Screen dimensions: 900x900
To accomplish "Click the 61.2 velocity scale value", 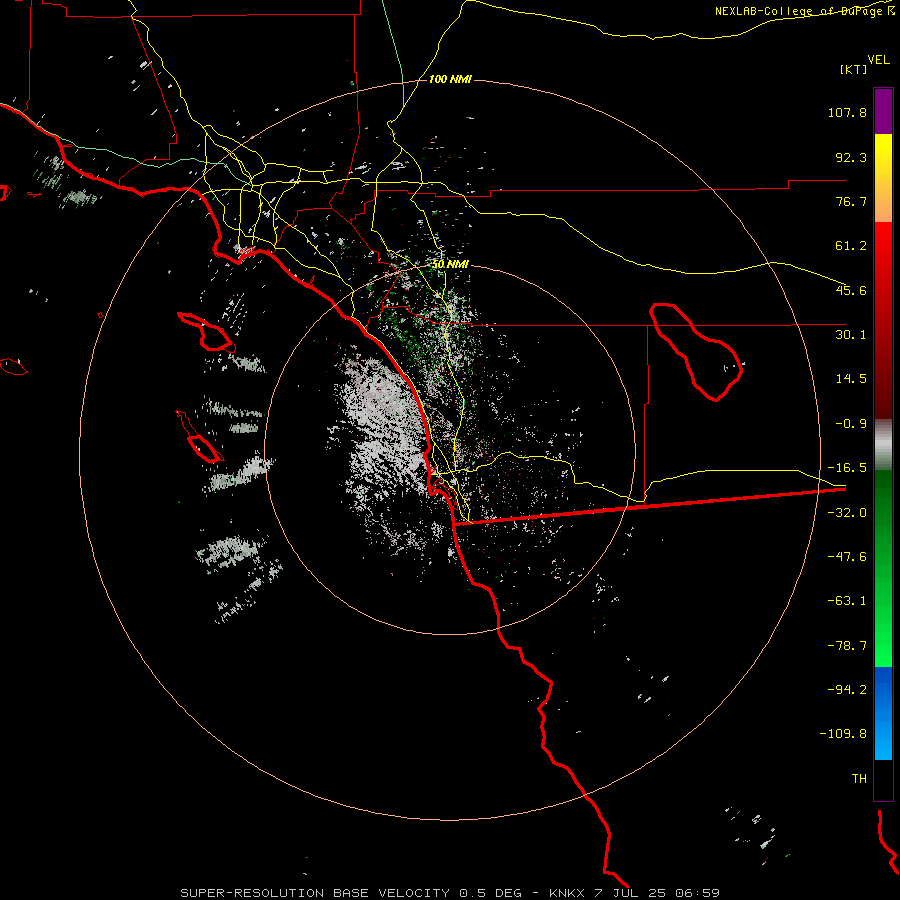I will (851, 246).
